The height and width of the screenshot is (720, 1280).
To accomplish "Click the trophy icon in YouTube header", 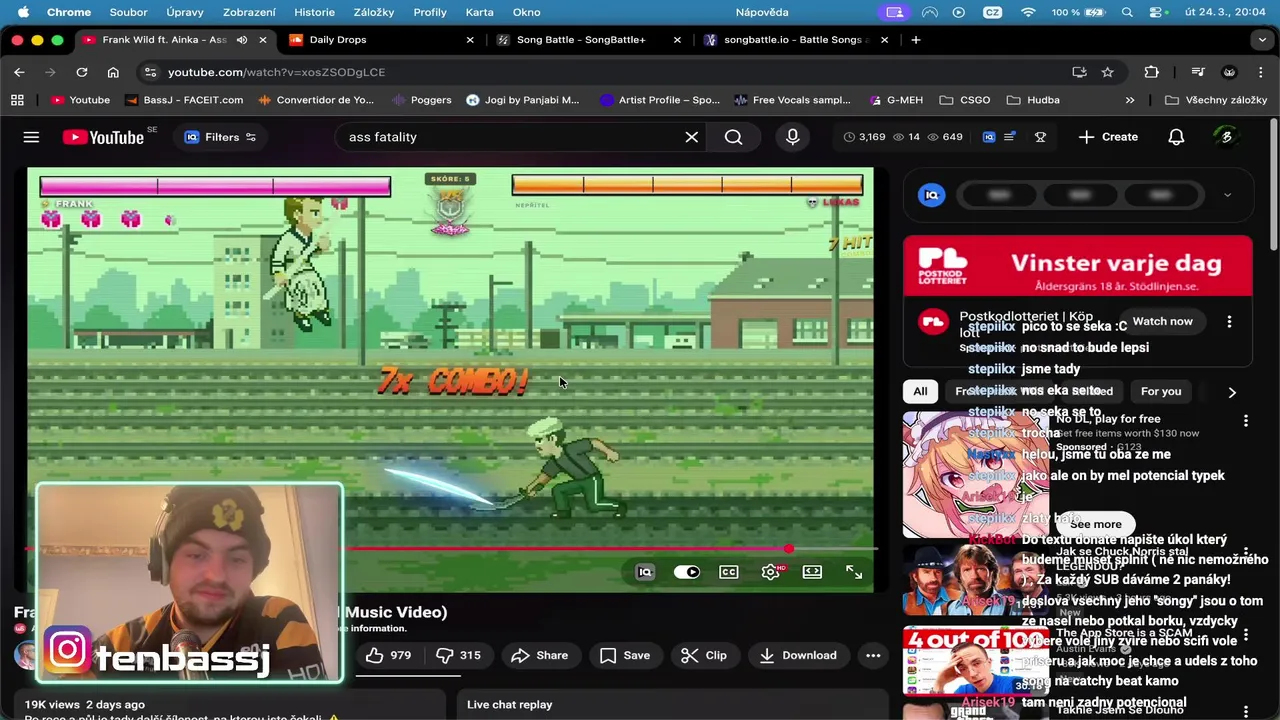I will (1040, 137).
